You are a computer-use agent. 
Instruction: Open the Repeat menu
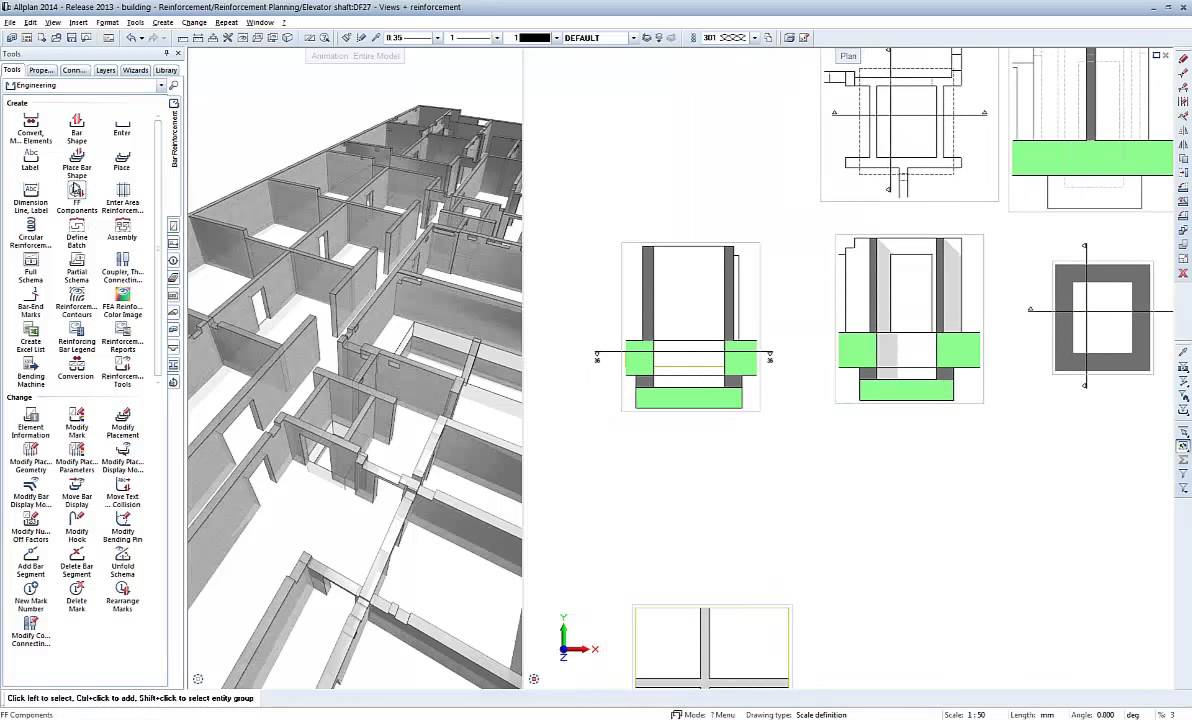point(227,22)
